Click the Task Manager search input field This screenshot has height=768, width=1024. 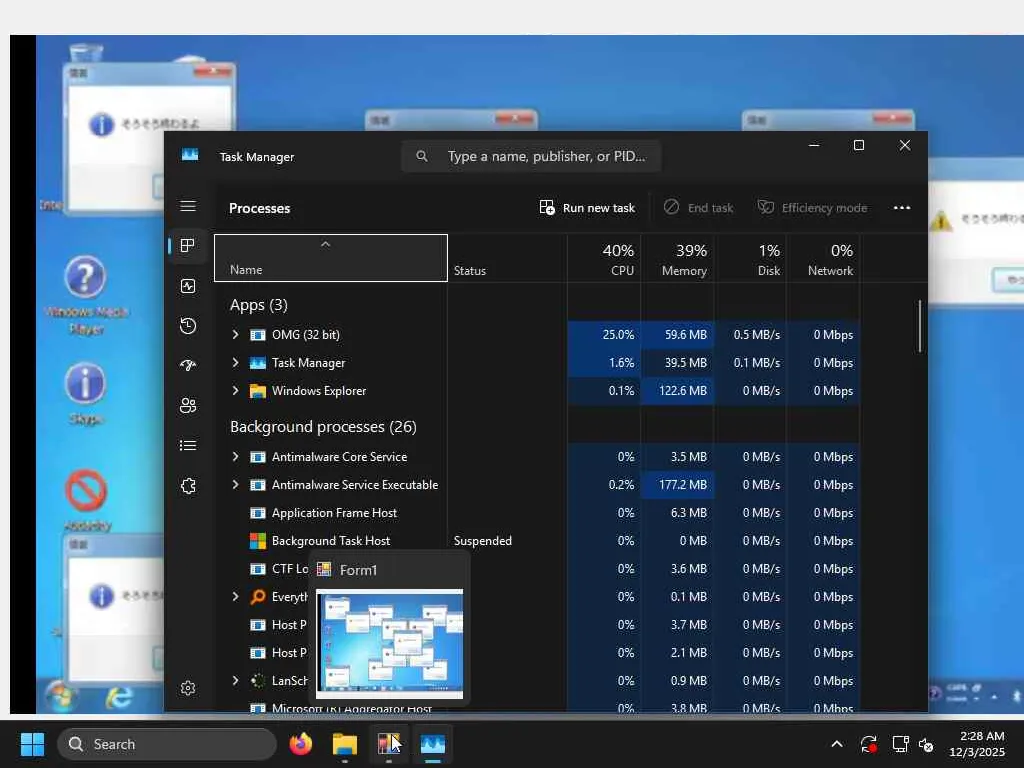tap(531, 157)
